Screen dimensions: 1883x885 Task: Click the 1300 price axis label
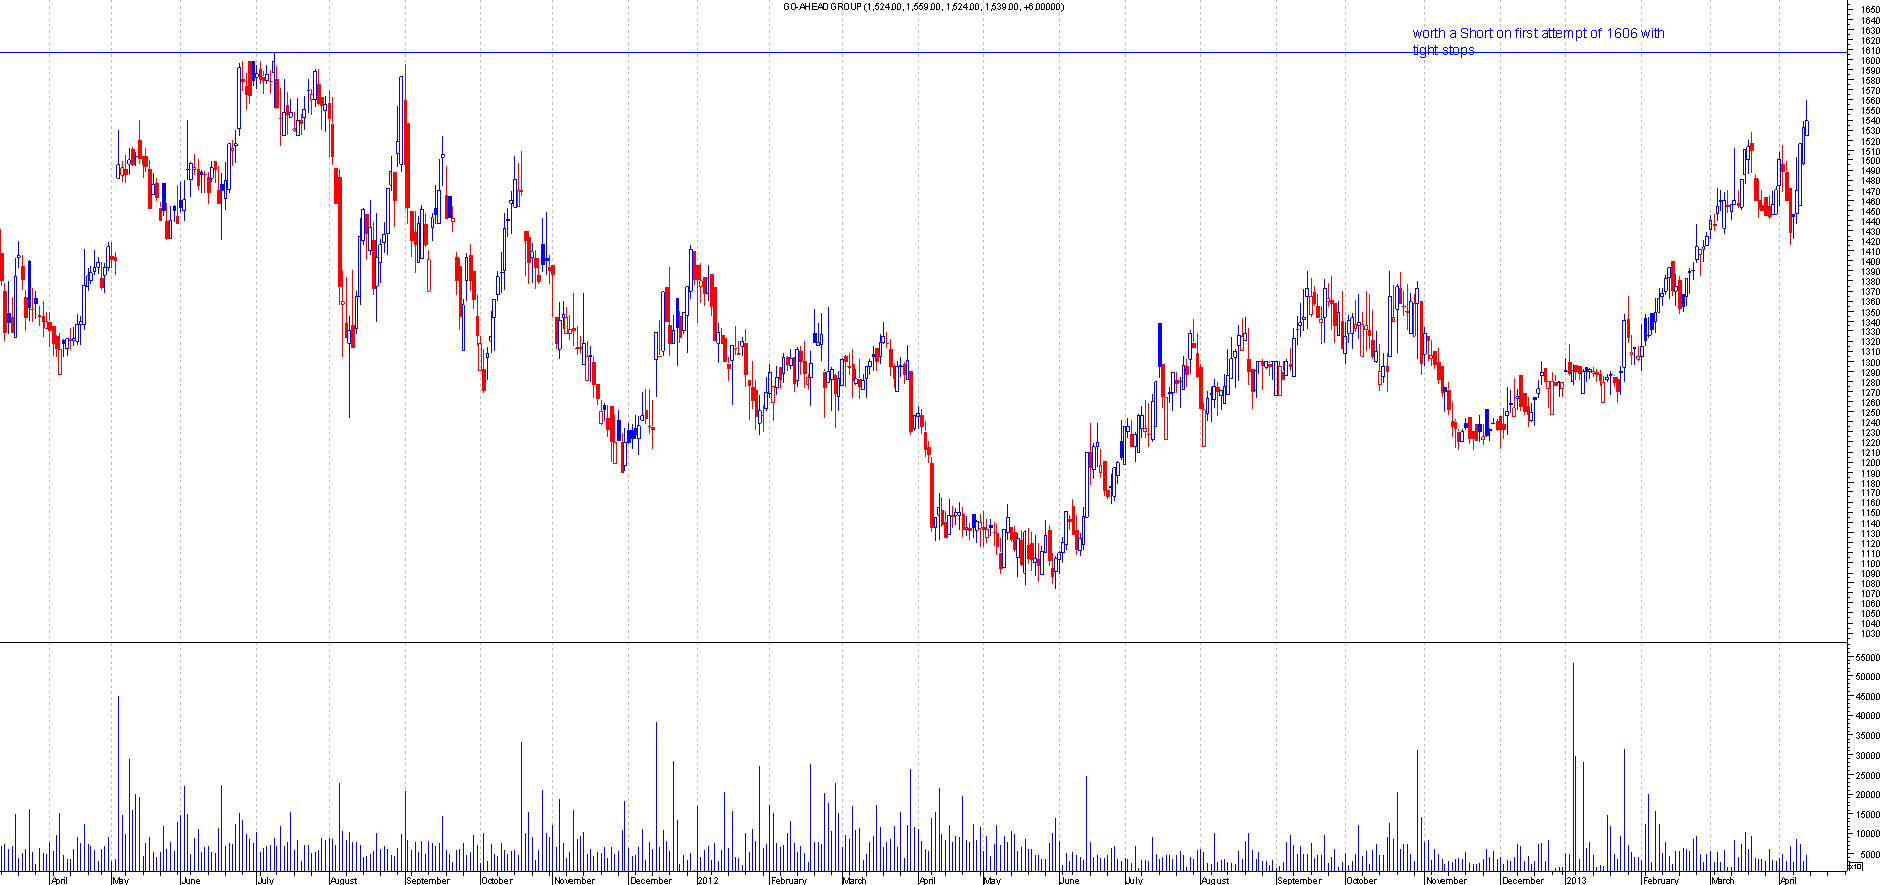(1869, 362)
